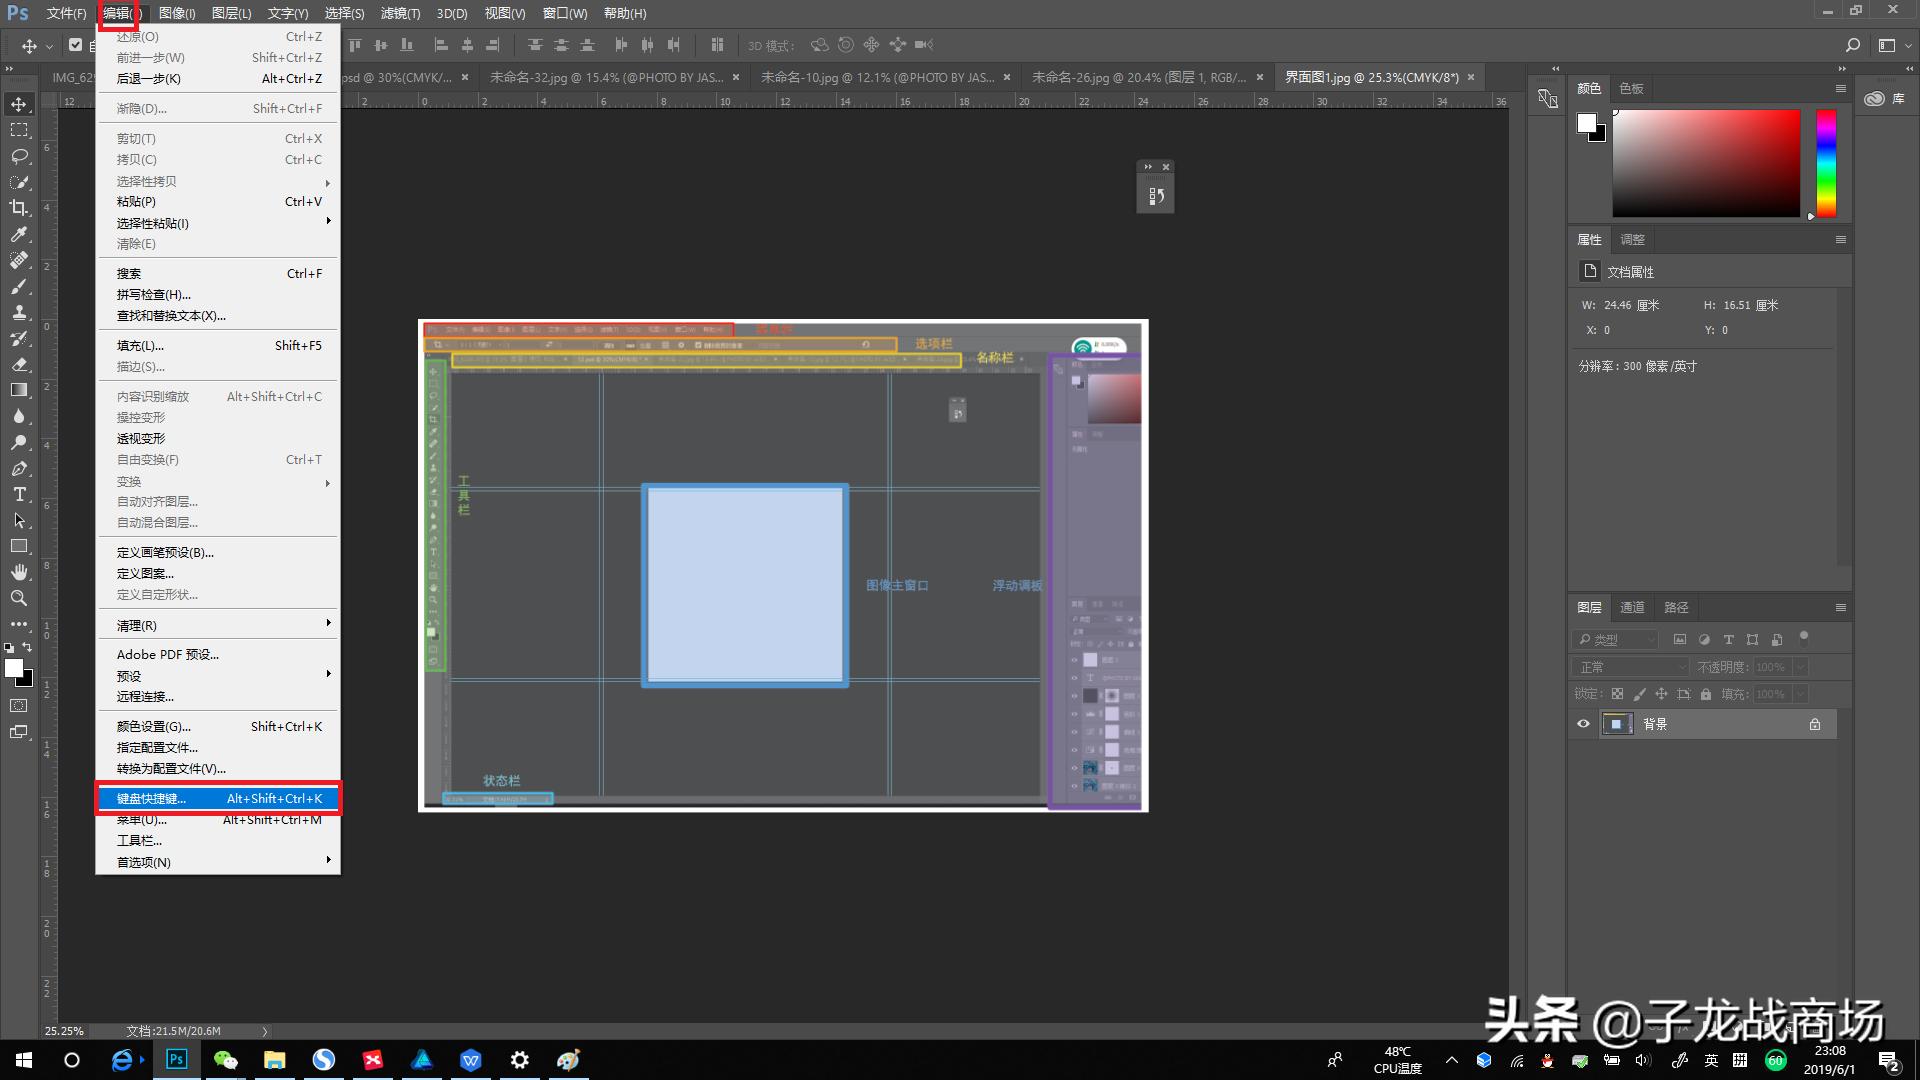Open the layer filter 类型 dropdown
The image size is (1920, 1080).
click(x=1617, y=639)
